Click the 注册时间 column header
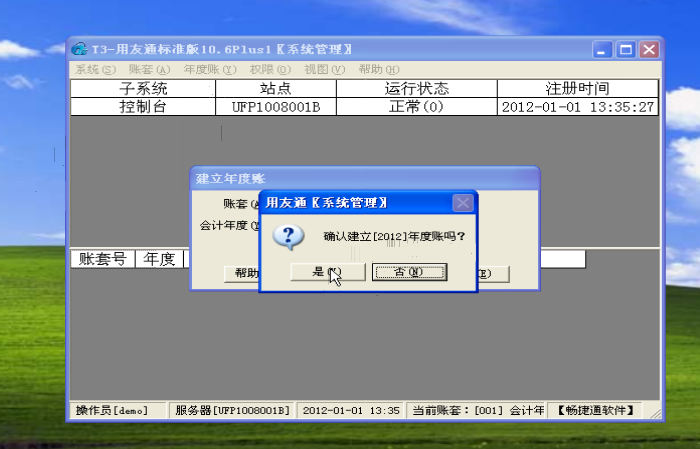This screenshot has height=449, width=700. coord(577,88)
